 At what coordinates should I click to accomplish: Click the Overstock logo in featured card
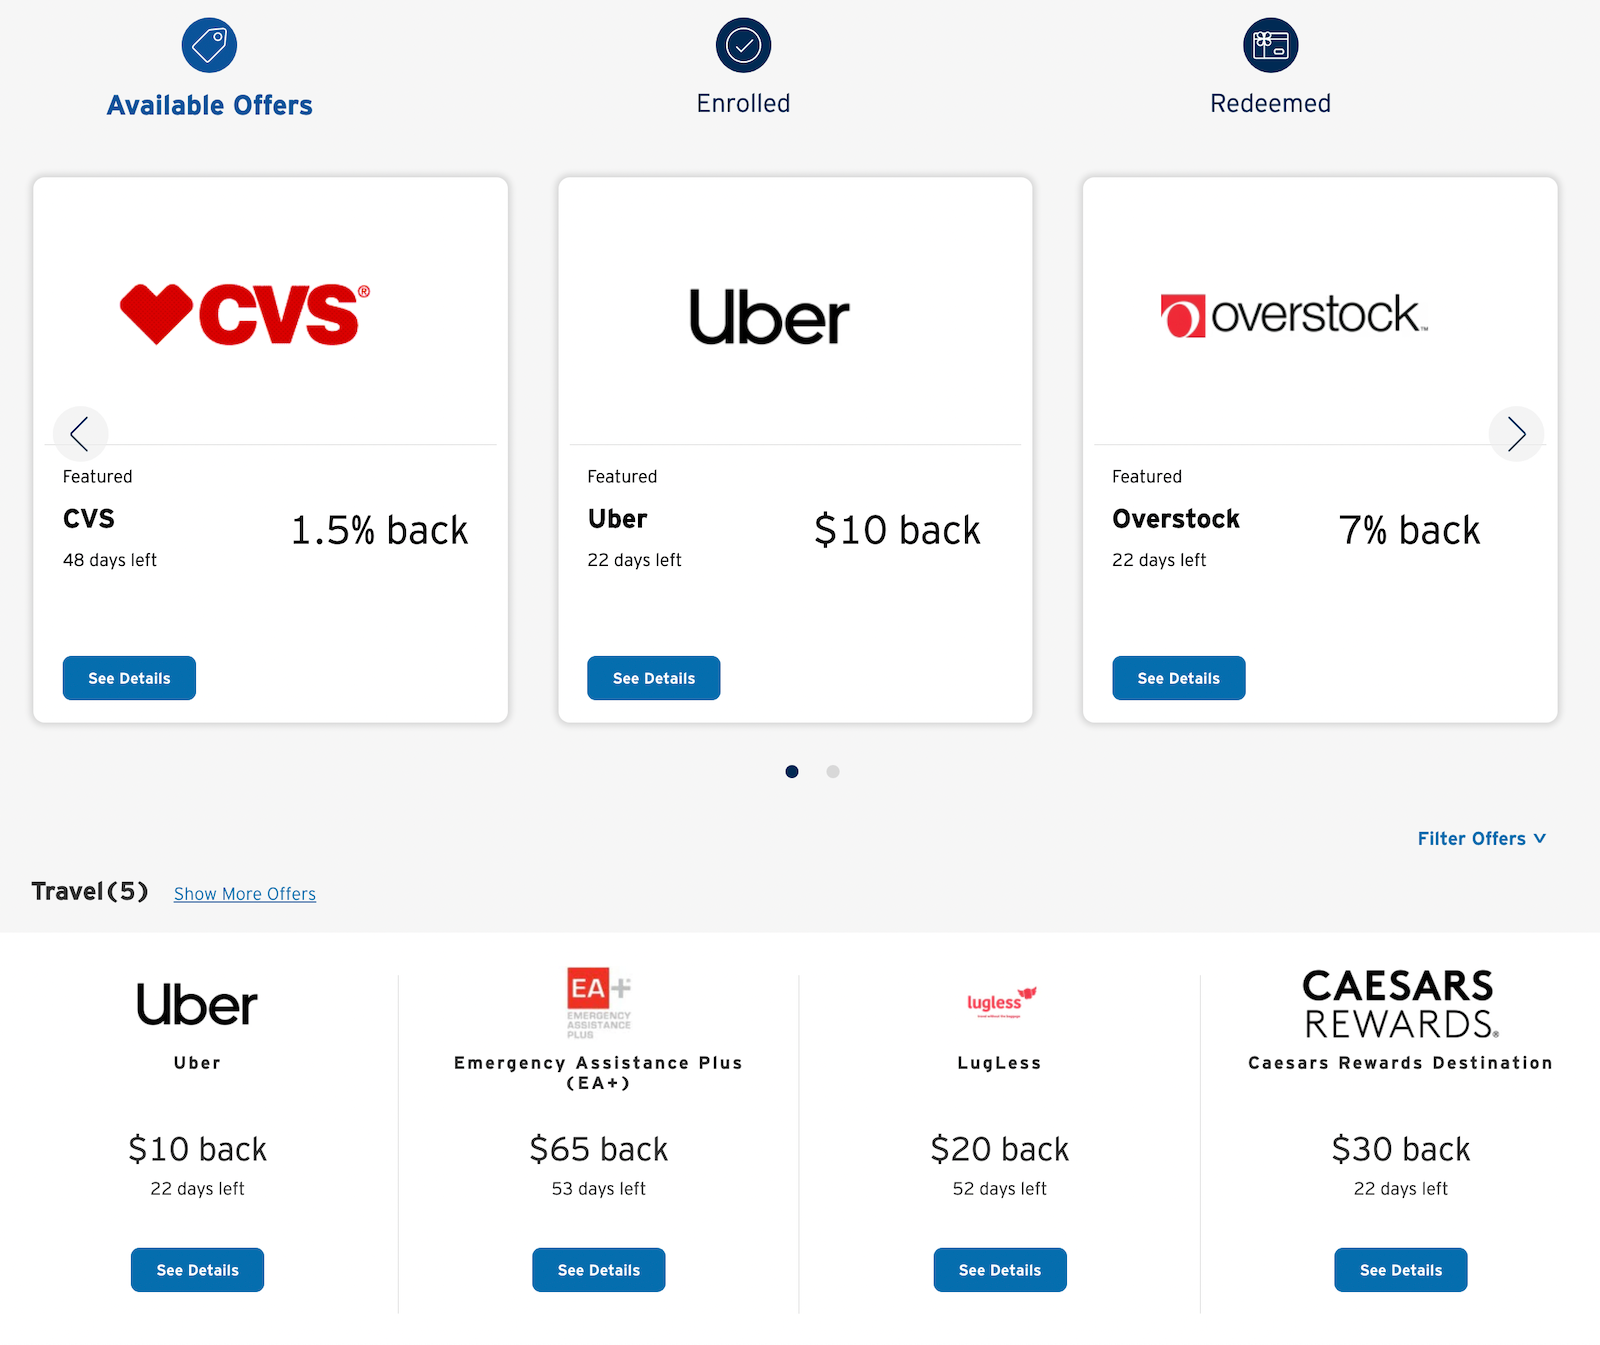point(1294,315)
